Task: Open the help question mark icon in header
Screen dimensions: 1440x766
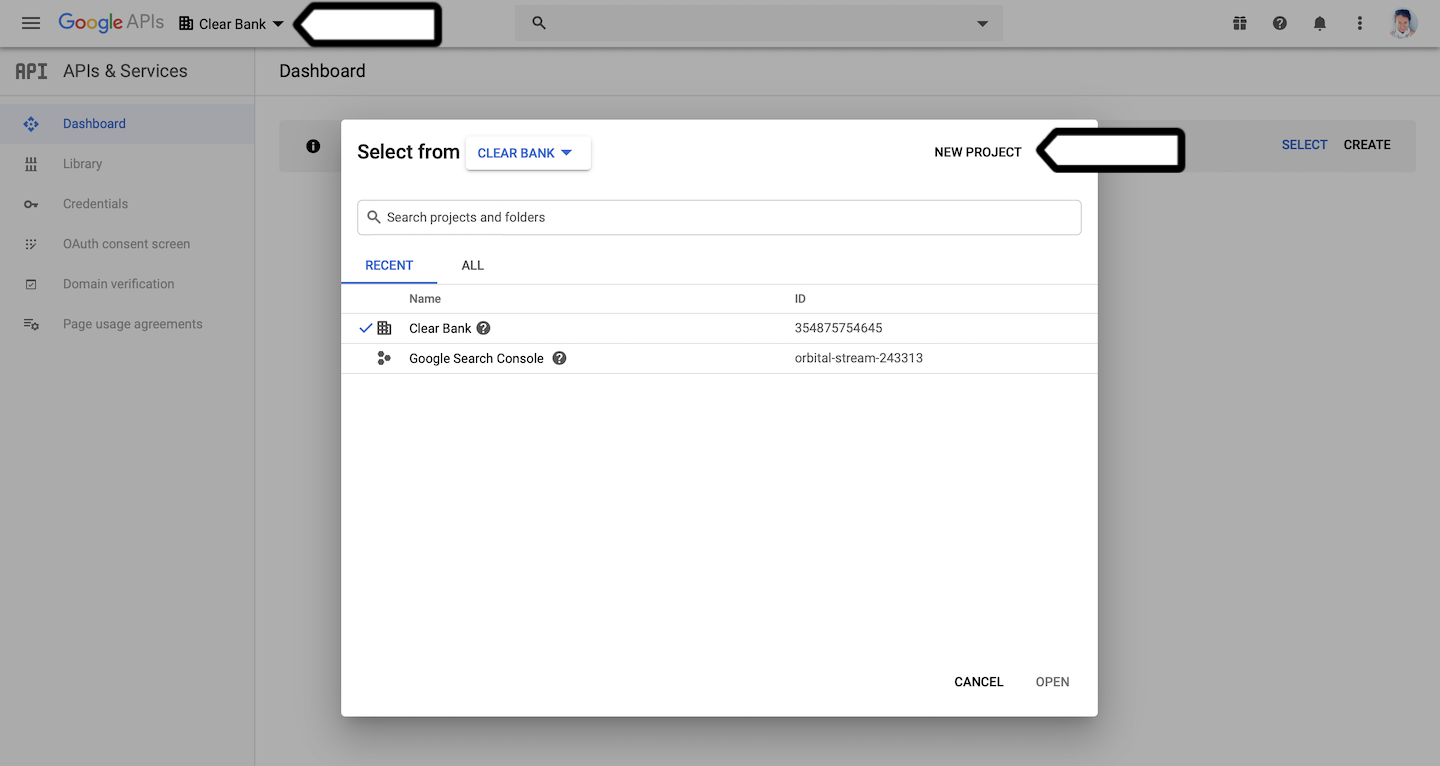Action: point(1280,23)
